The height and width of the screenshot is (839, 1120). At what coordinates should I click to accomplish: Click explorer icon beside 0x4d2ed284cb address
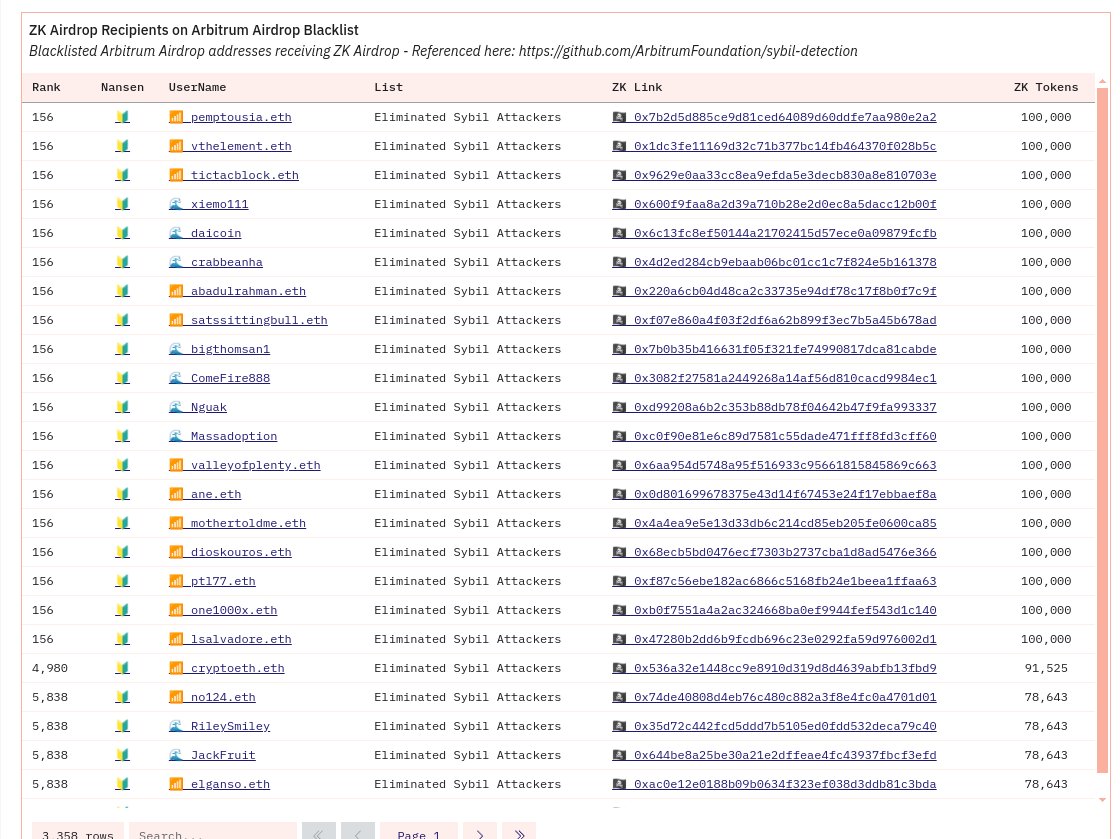pos(619,262)
